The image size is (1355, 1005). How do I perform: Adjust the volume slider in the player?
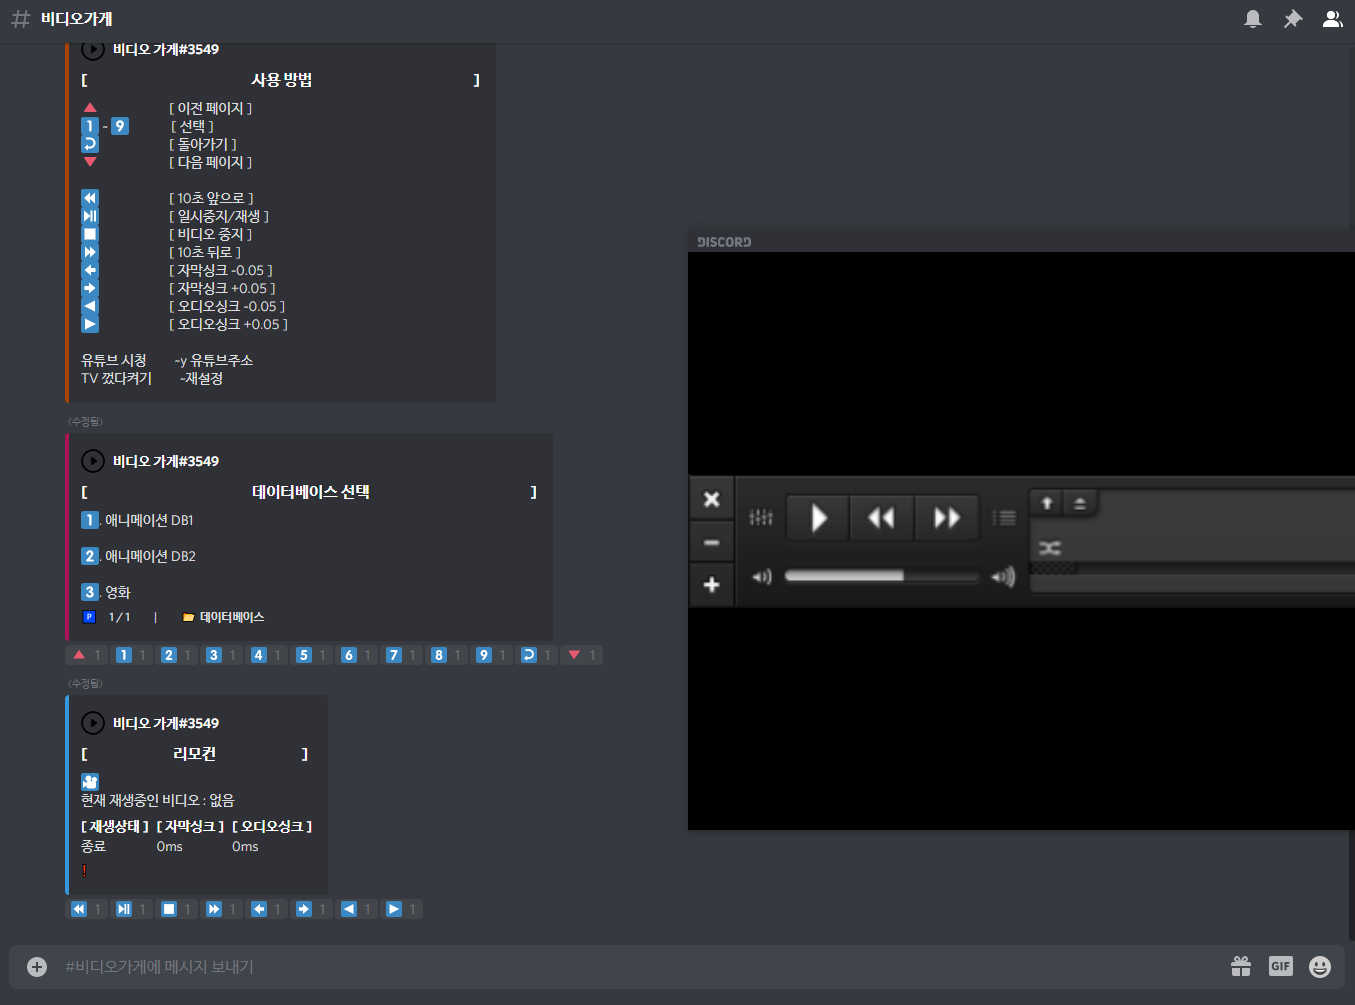point(880,577)
